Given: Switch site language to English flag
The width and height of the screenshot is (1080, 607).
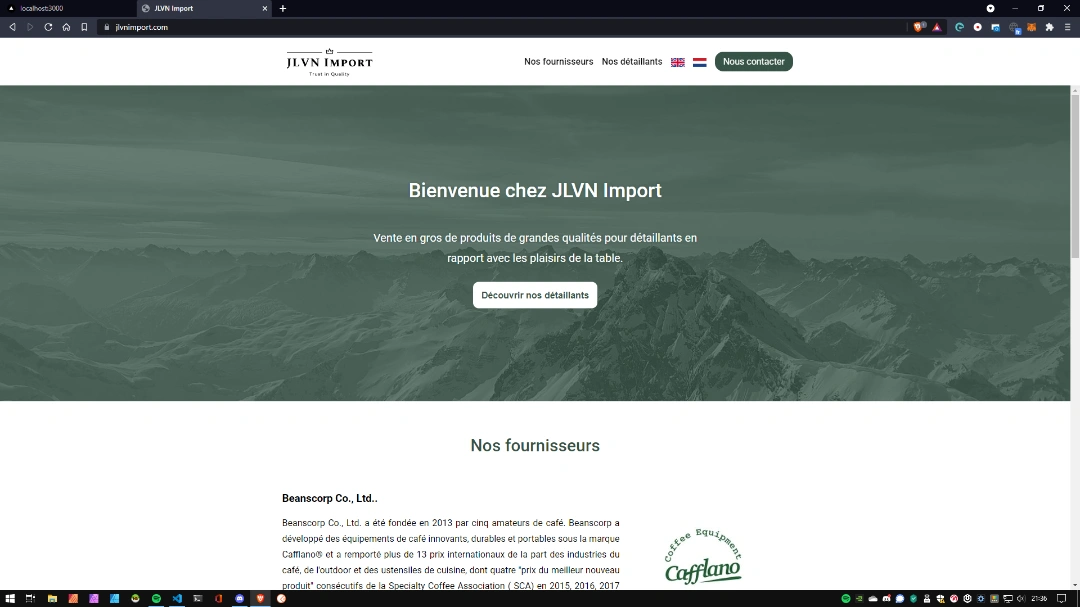Looking at the screenshot, I should [678, 62].
